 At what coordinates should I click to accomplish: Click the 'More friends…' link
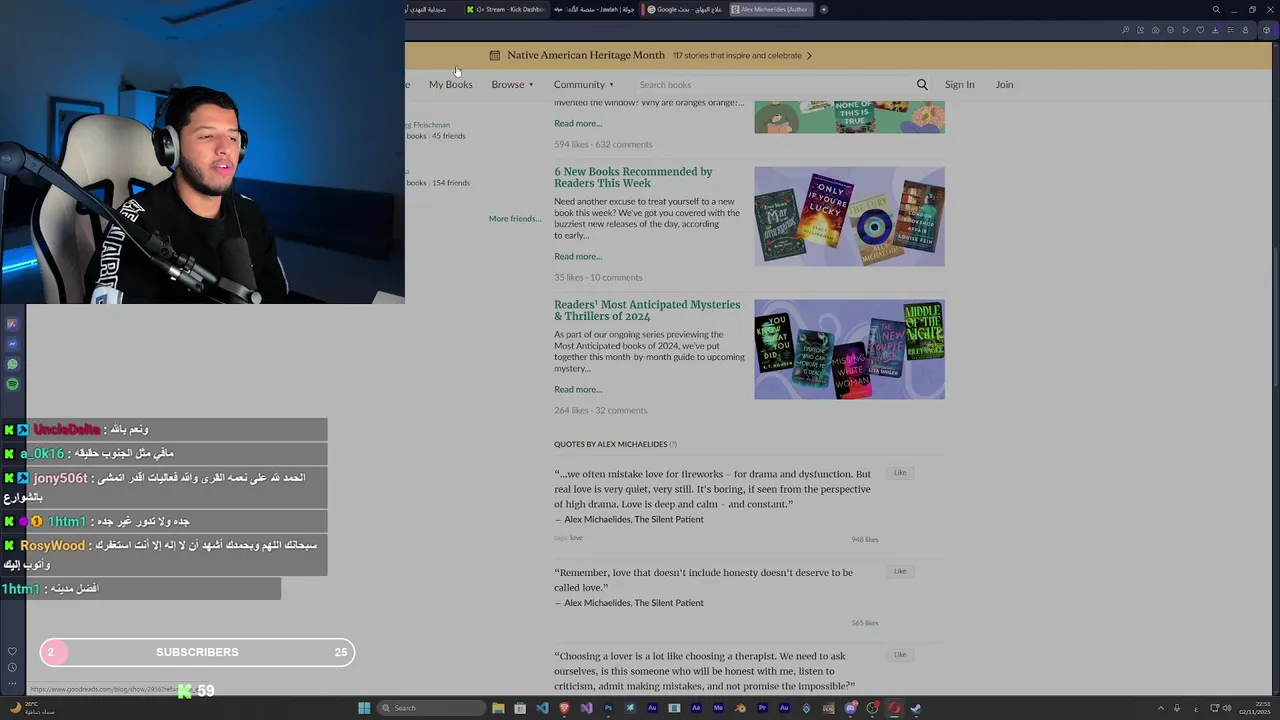515,219
